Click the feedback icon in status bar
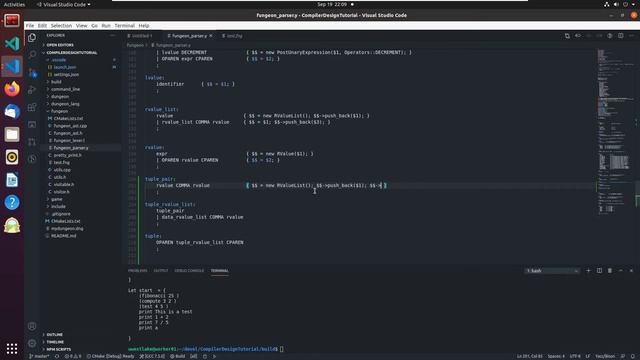Screen dimensions: 640x360 click(x=623, y=356)
